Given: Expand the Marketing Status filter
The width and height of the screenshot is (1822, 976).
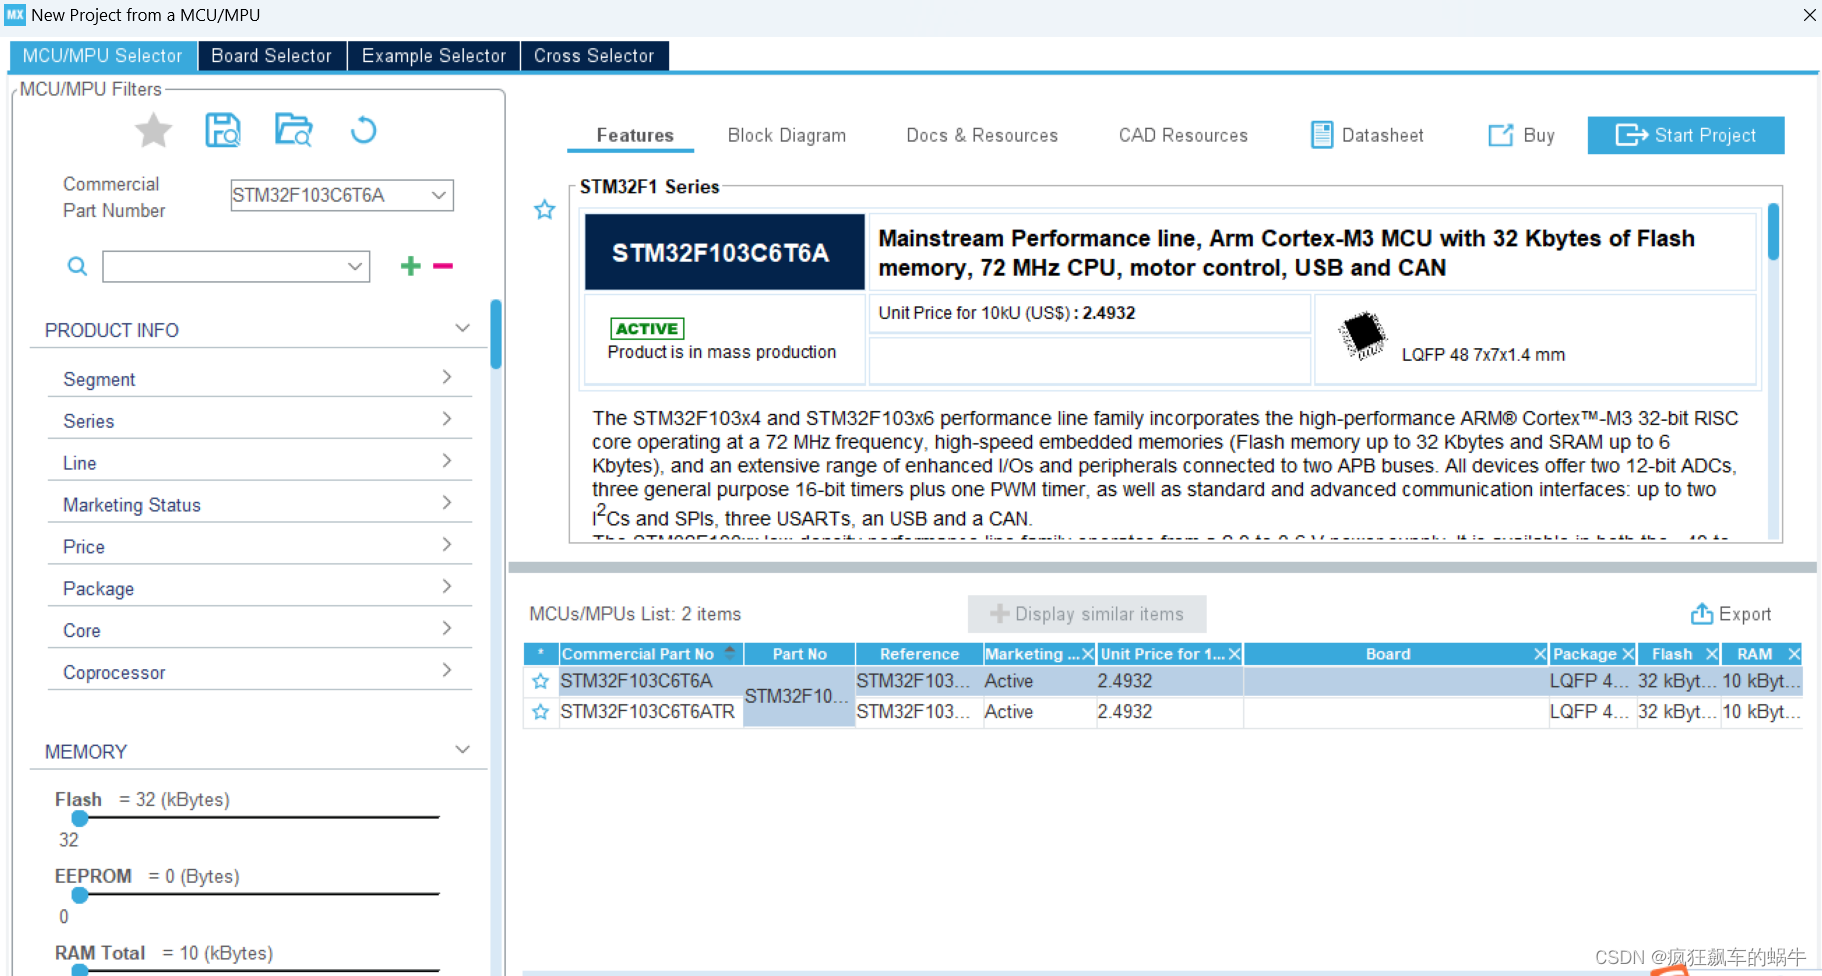Looking at the screenshot, I should (x=447, y=503).
